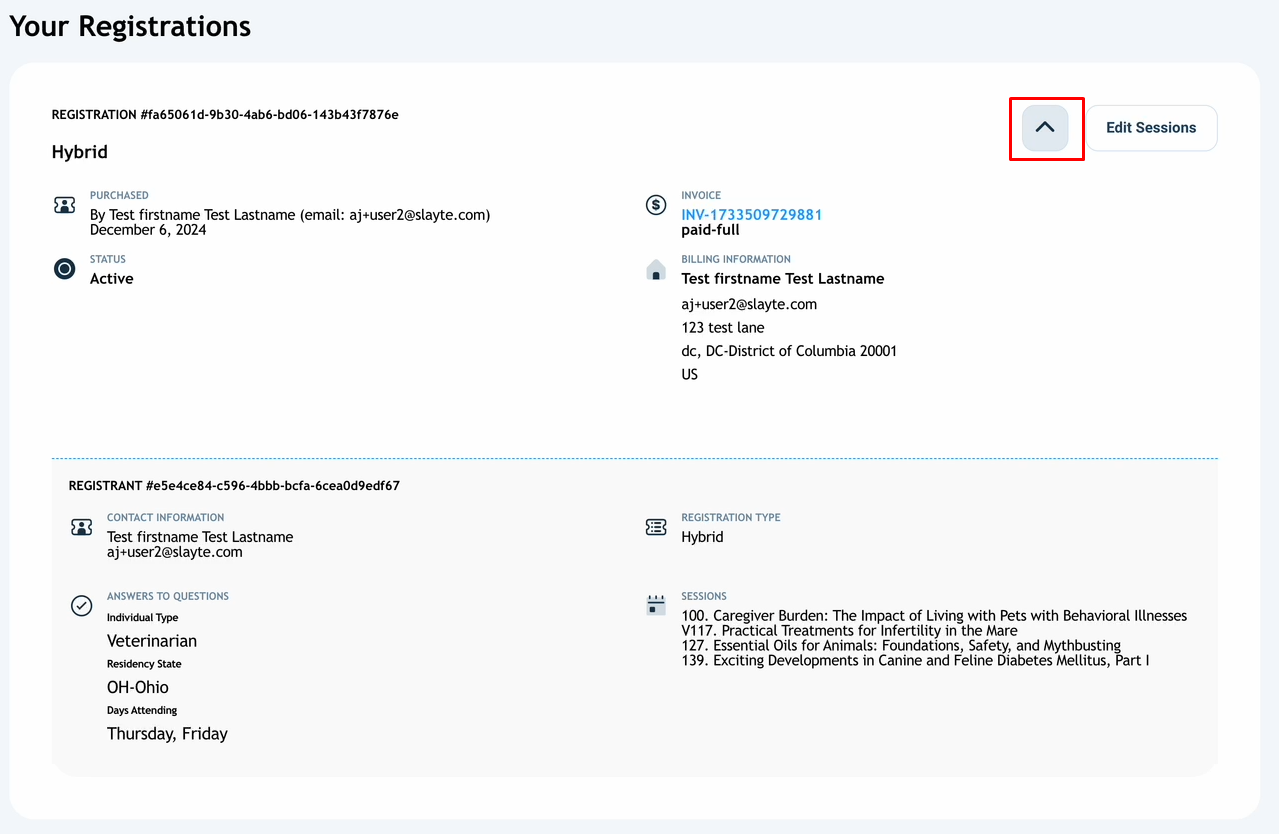Click the paid-full invoice status text
This screenshot has width=1279, height=834.
point(710,230)
